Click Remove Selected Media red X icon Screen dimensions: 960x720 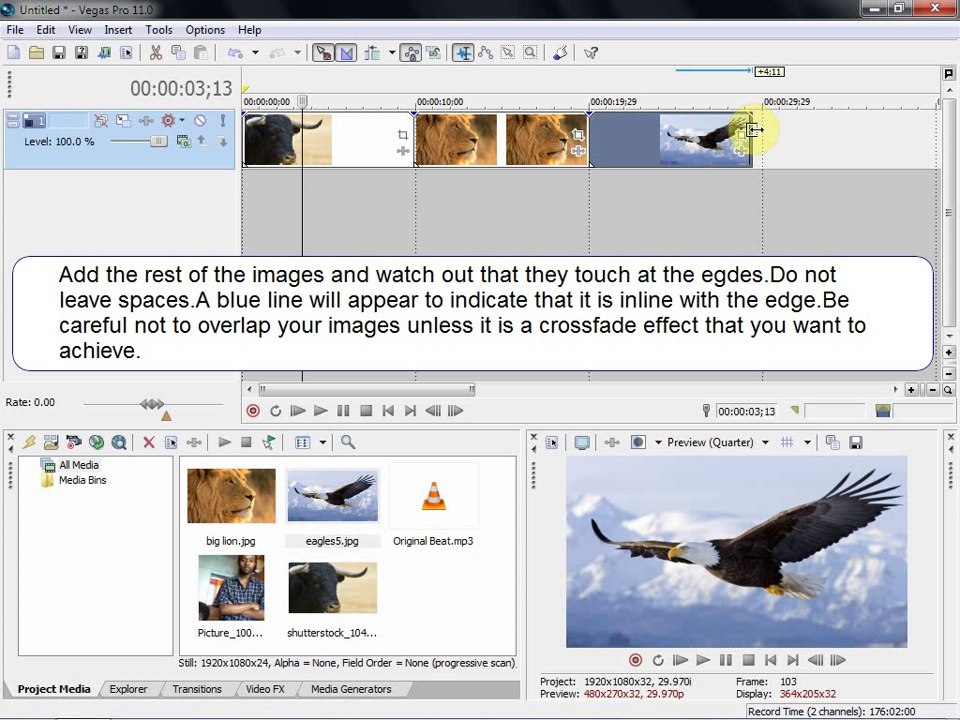click(x=148, y=442)
